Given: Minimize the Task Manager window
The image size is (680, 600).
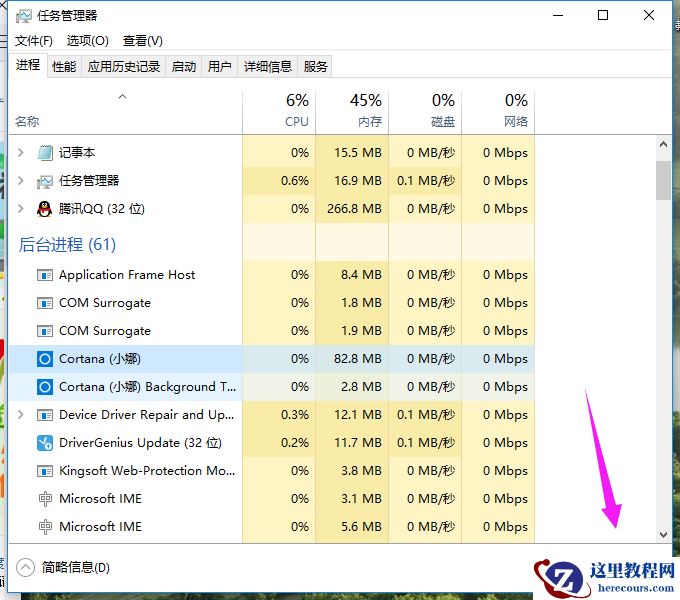Looking at the screenshot, I should 558,16.
